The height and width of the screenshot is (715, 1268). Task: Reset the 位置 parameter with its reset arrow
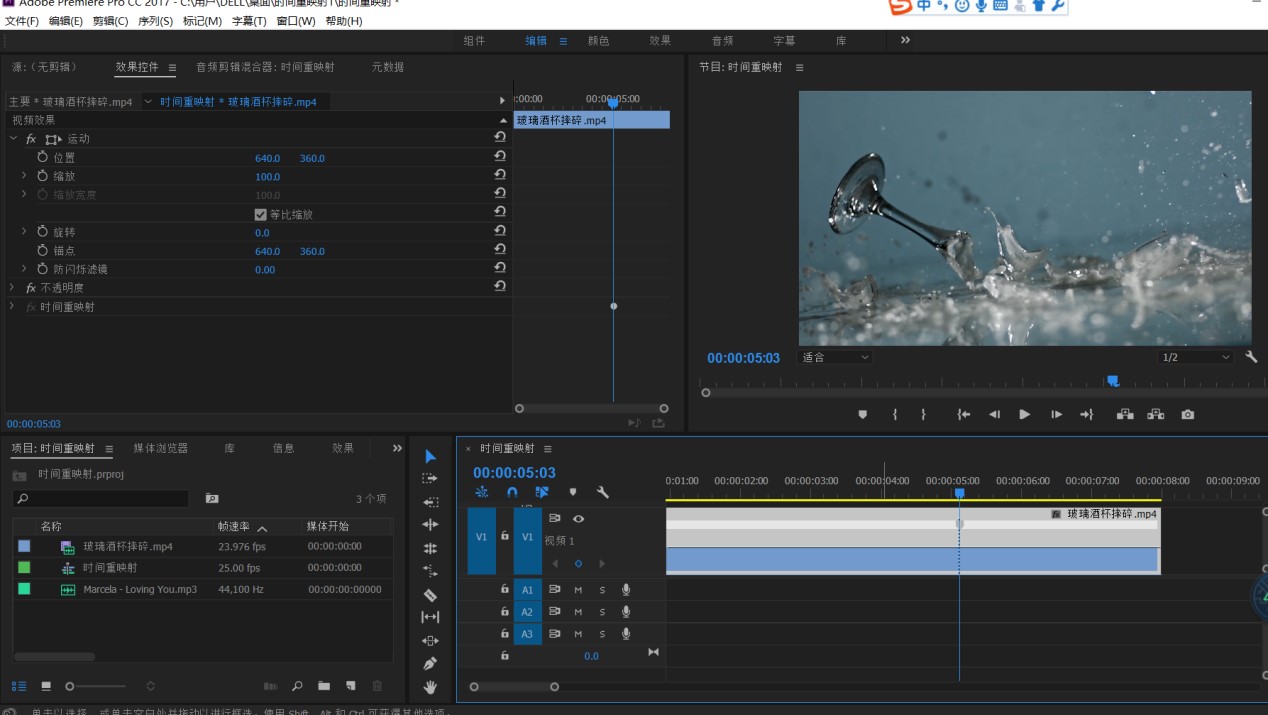click(x=499, y=157)
